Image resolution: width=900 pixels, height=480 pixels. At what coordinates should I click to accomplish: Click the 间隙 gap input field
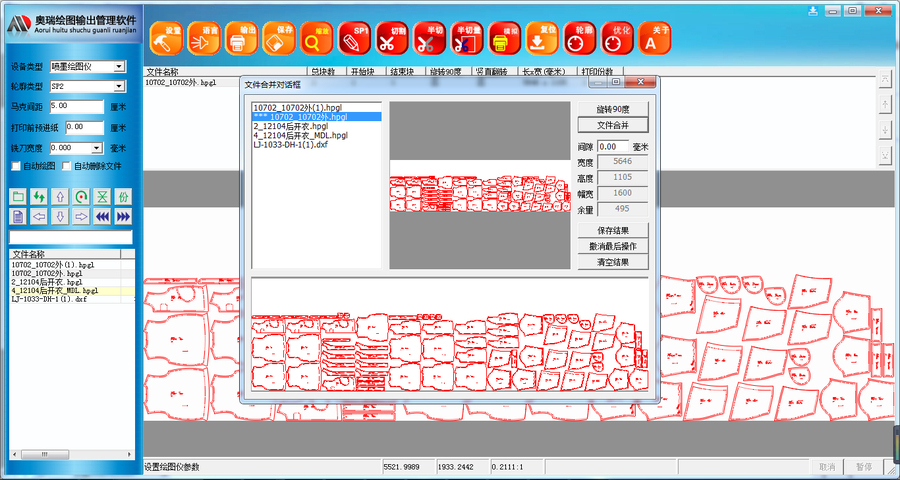pyautogui.click(x=613, y=147)
